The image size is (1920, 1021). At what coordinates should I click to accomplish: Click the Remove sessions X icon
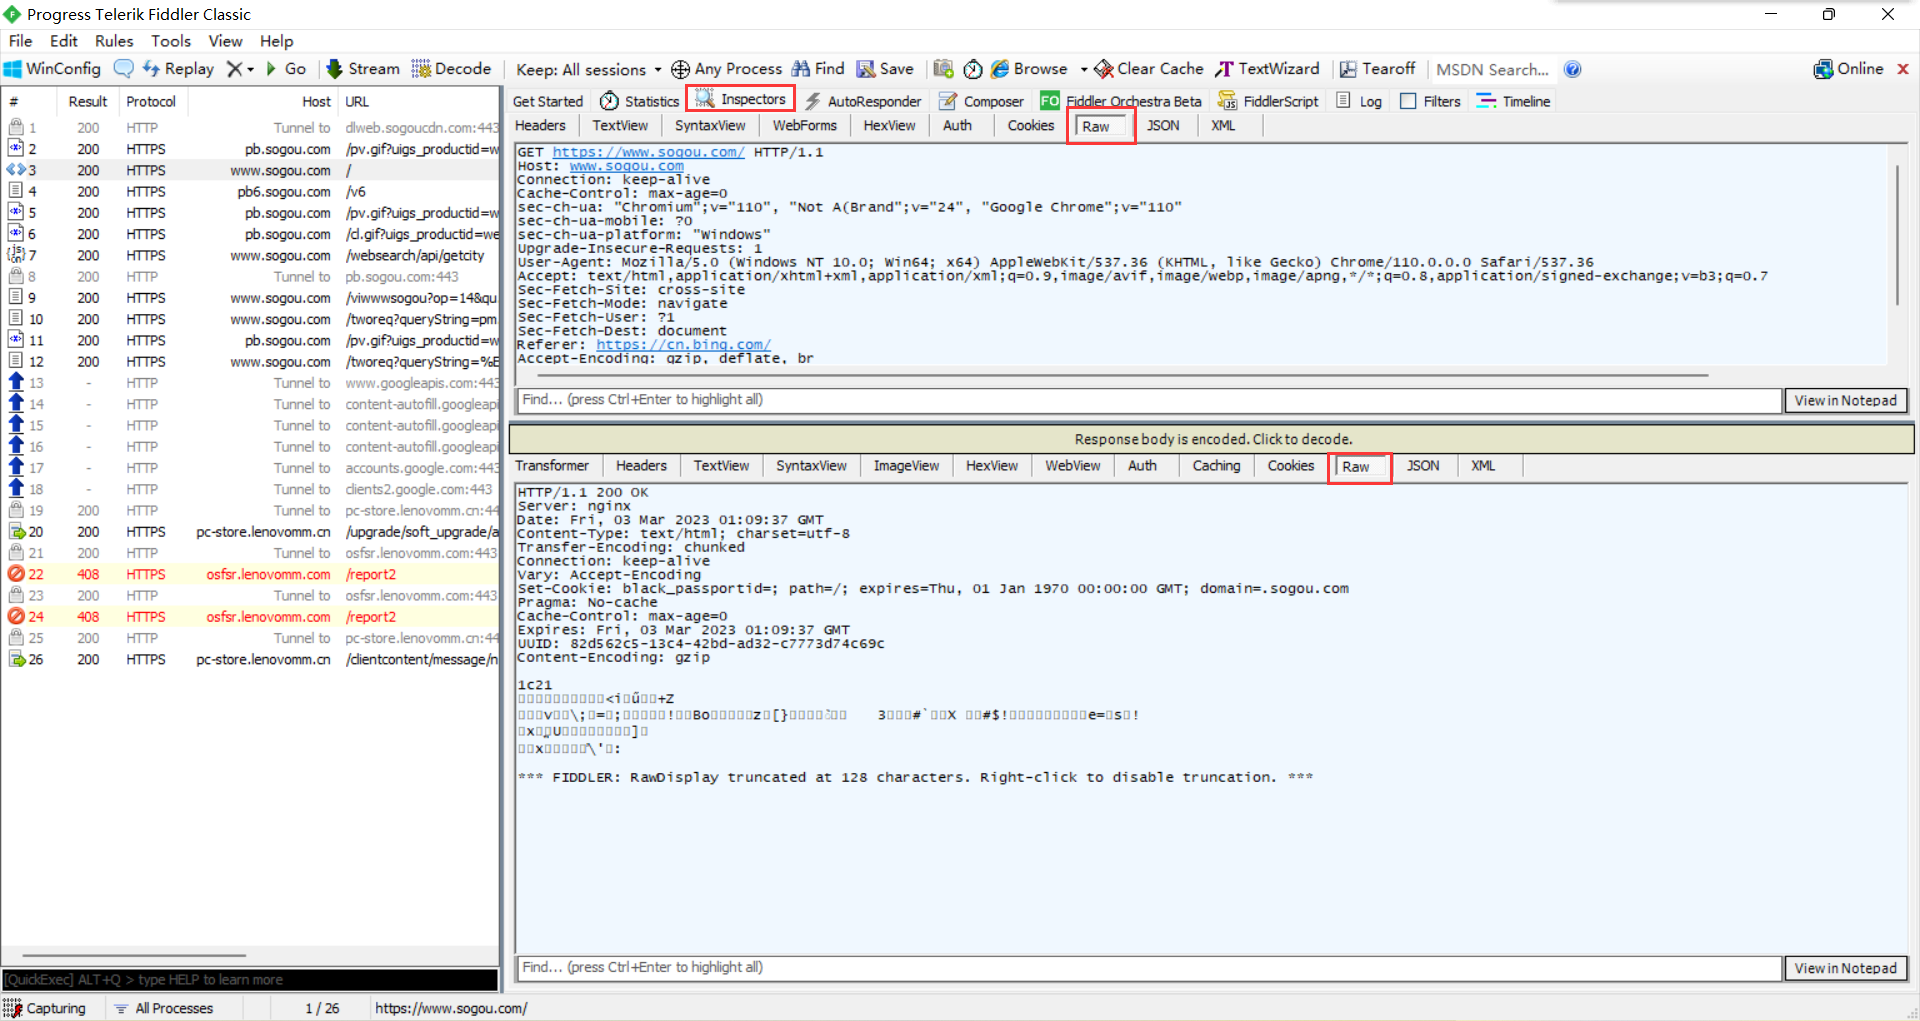click(x=234, y=69)
